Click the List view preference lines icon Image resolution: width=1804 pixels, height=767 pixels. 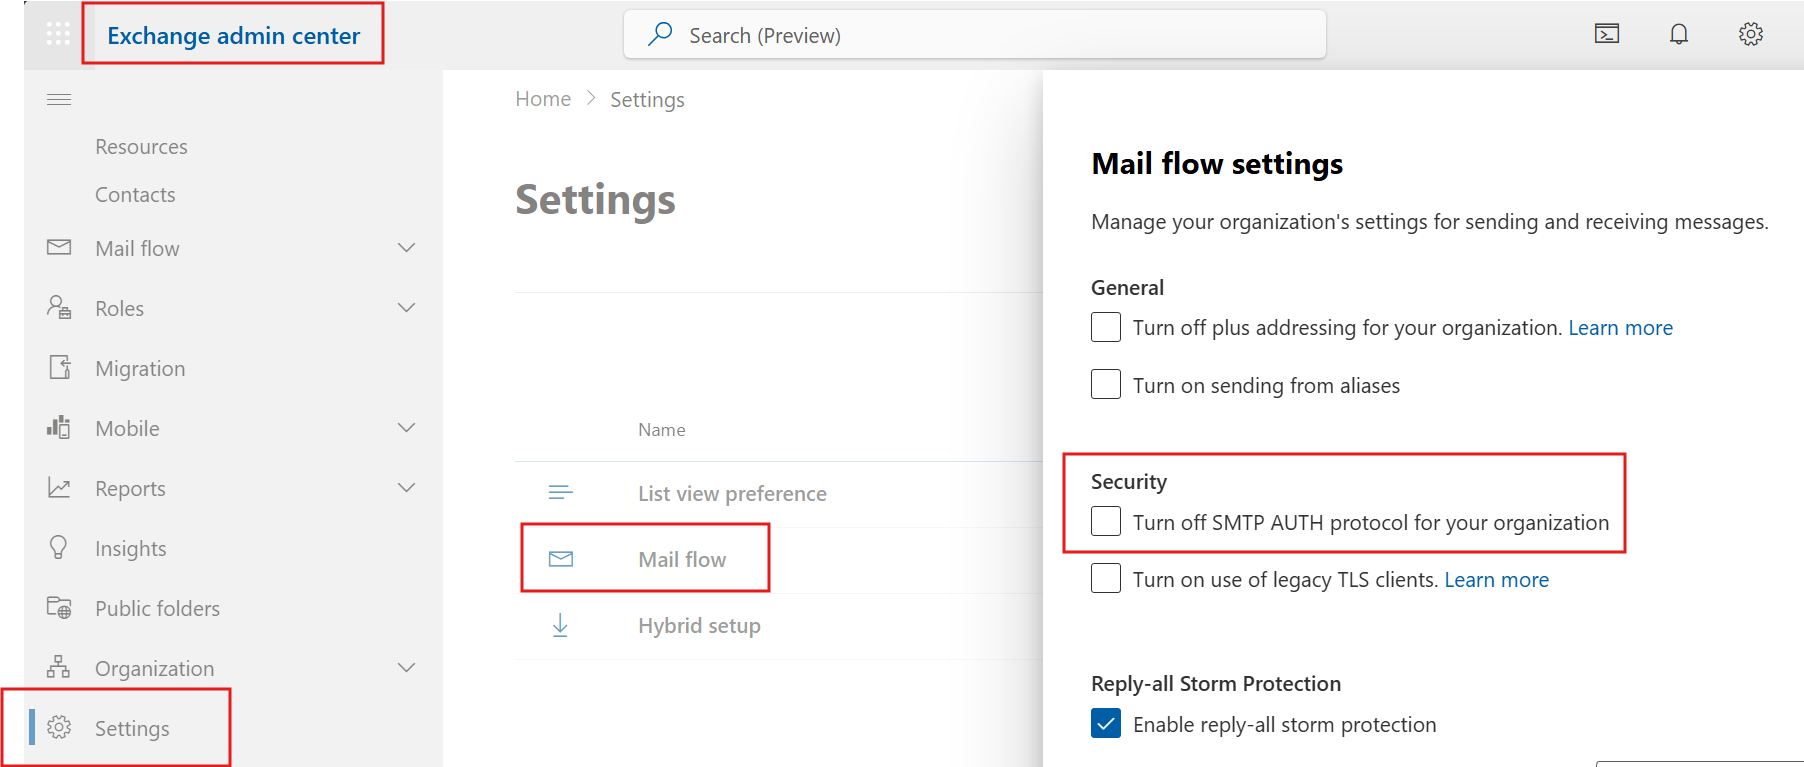pos(561,492)
